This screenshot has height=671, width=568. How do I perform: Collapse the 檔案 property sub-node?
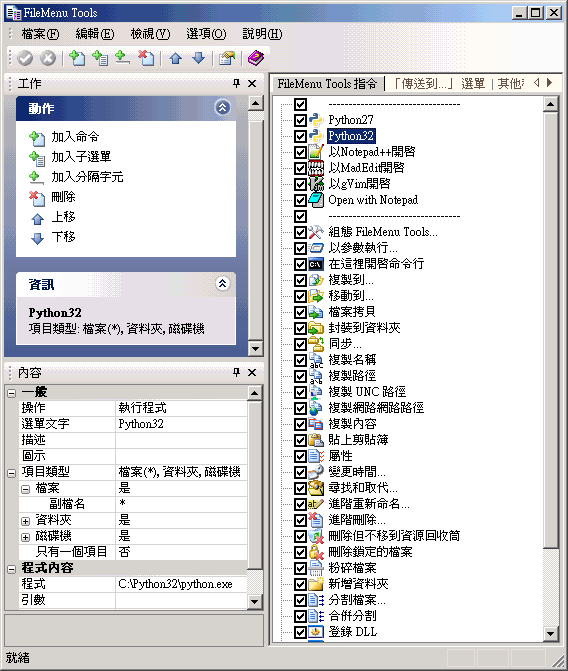pos(26,489)
